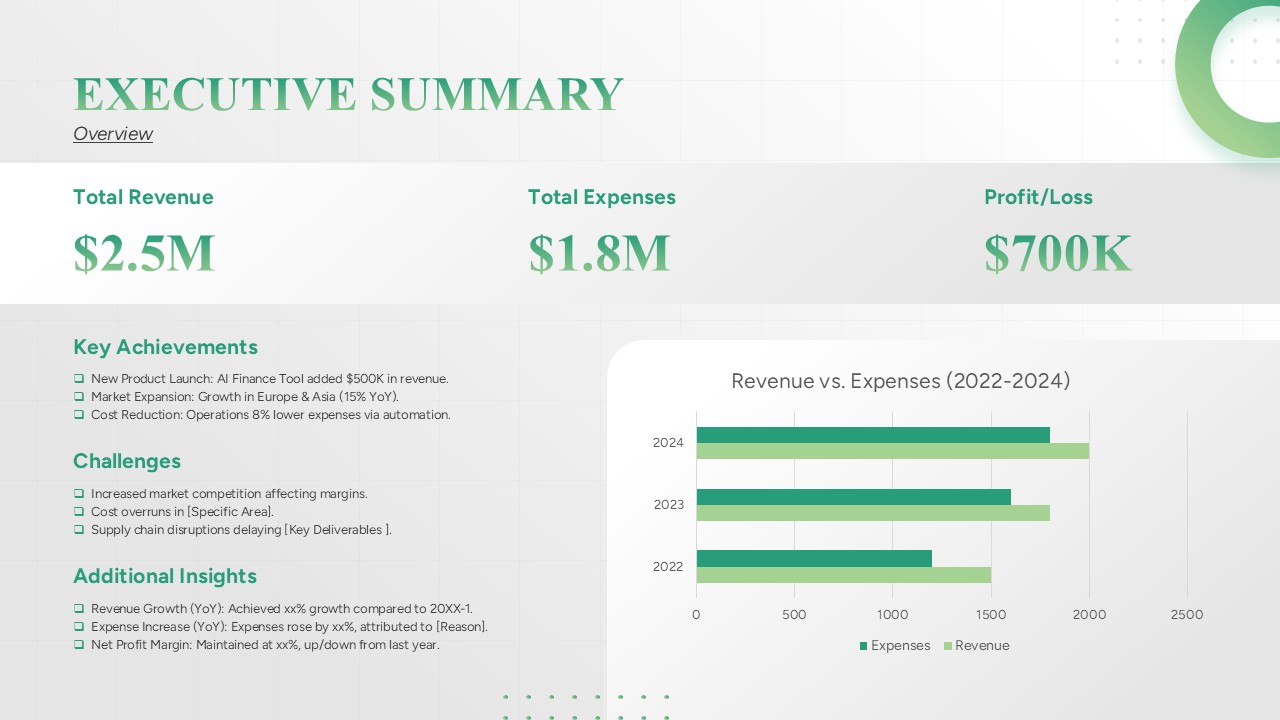Viewport: 1280px width, 720px height.
Task: Select the "$1.8M" expenses figure
Action: (x=599, y=253)
